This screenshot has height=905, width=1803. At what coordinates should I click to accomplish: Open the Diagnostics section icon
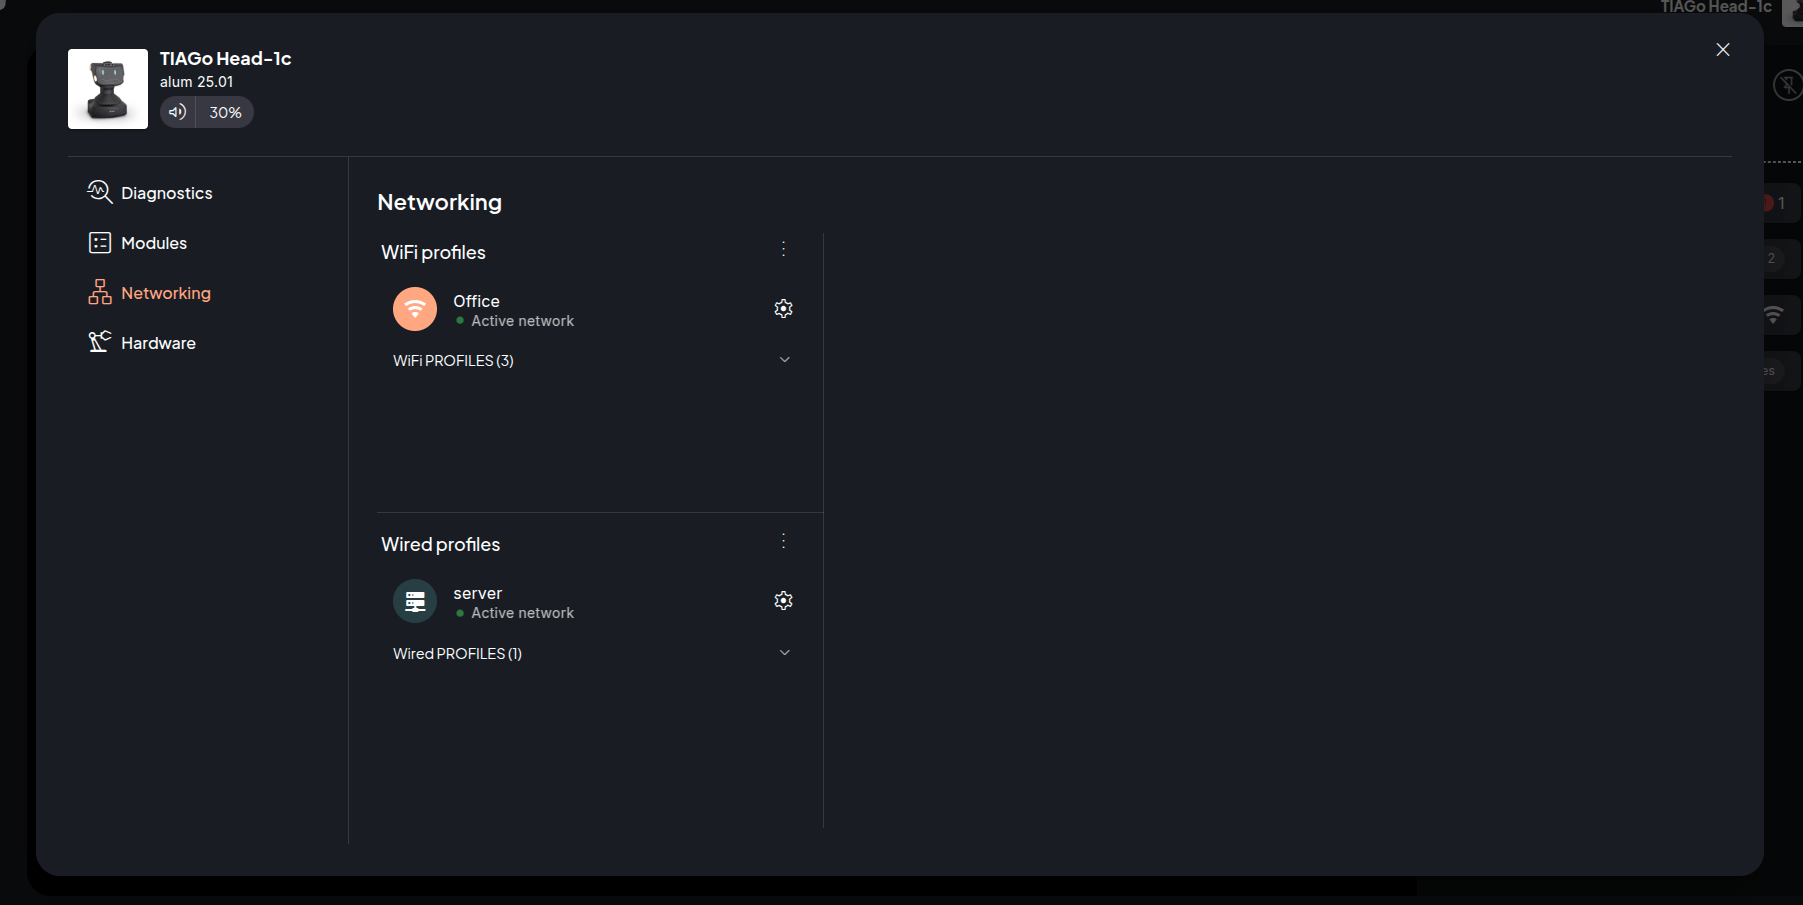[x=99, y=192]
